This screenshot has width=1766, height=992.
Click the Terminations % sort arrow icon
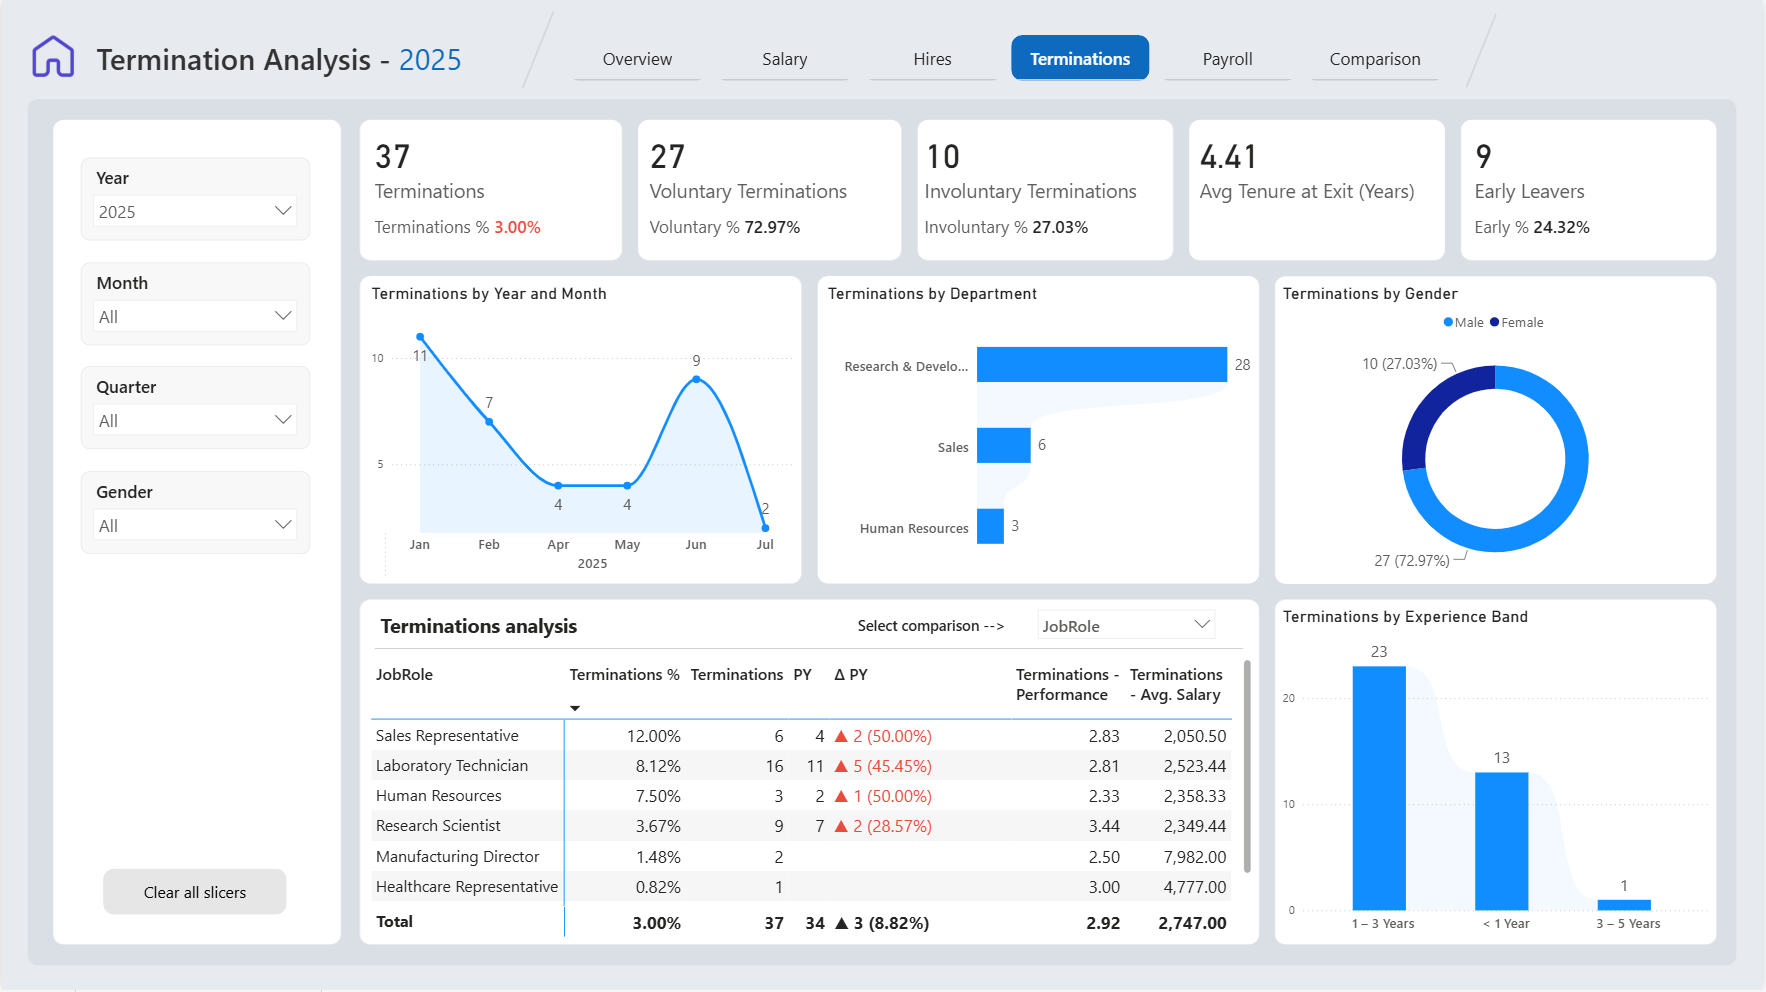575,708
